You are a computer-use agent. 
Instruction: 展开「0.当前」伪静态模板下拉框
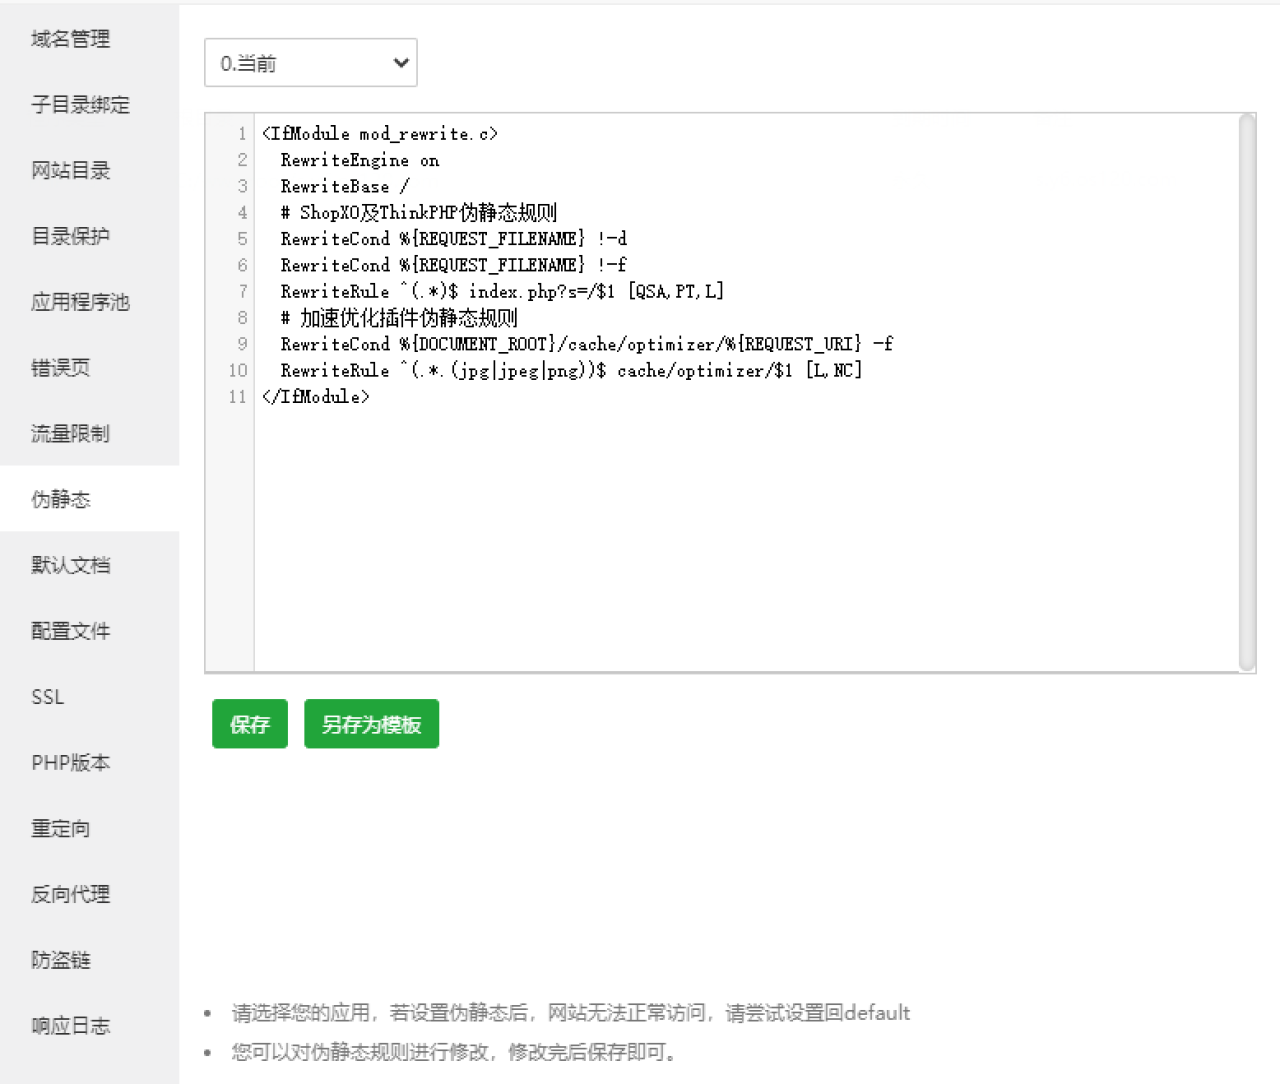[x=310, y=62]
